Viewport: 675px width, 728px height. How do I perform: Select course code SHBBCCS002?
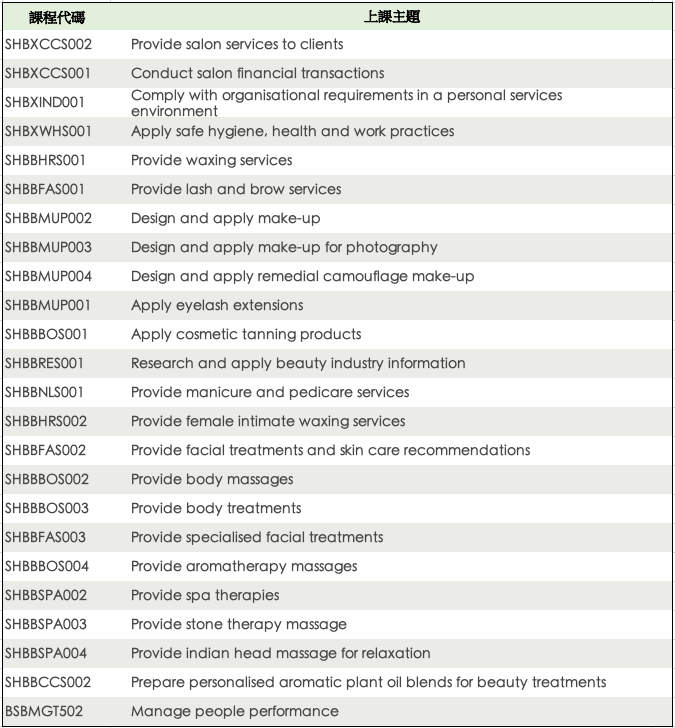click(48, 682)
